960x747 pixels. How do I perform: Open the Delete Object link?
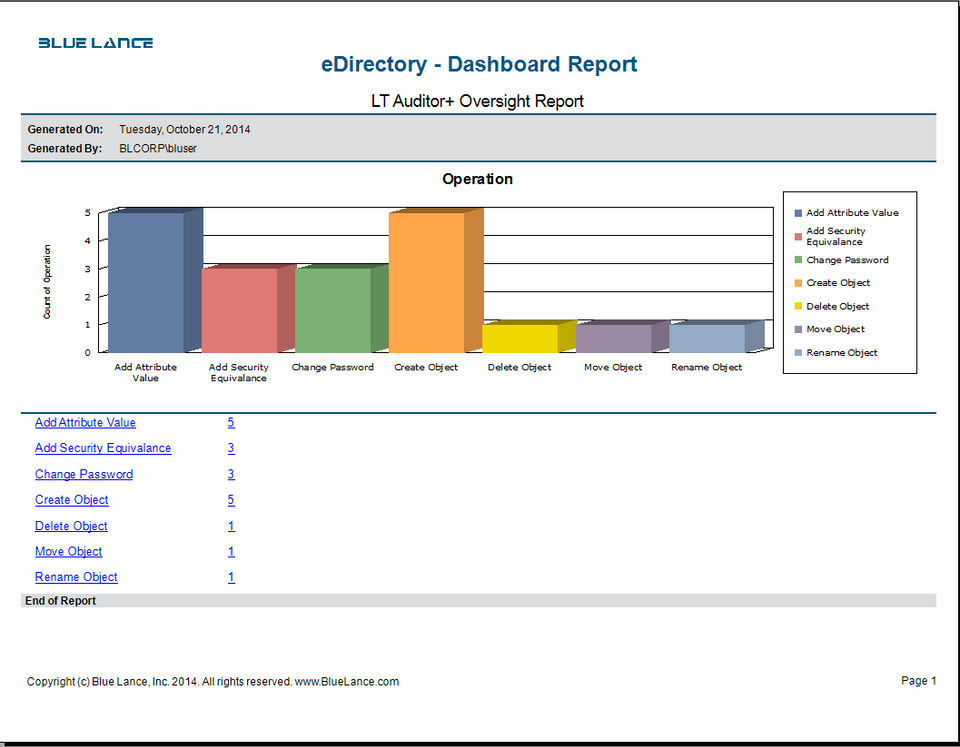pos(71,526)
